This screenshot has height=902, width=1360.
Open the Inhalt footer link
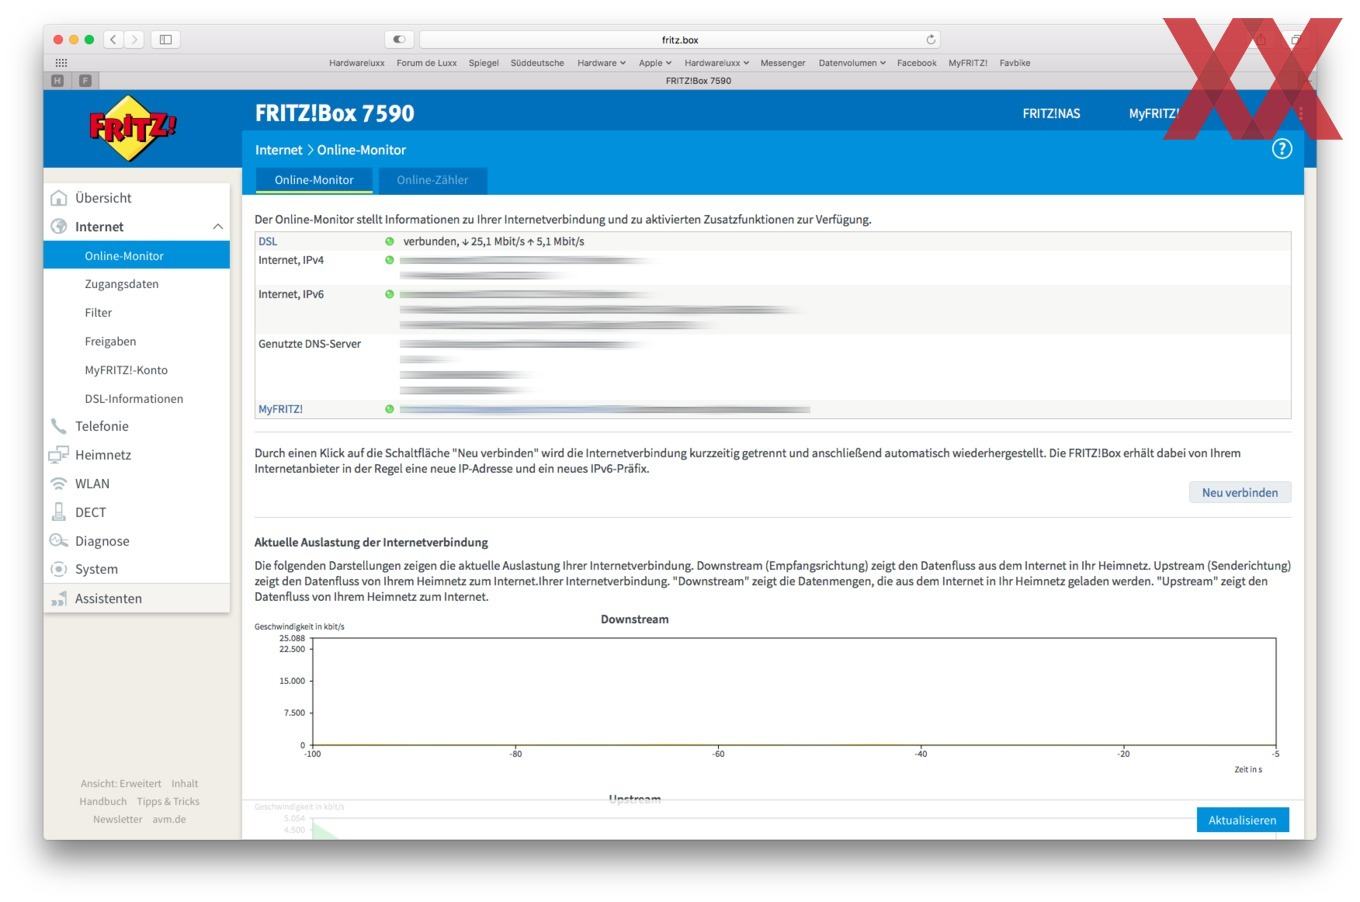[x=185, y=784]
